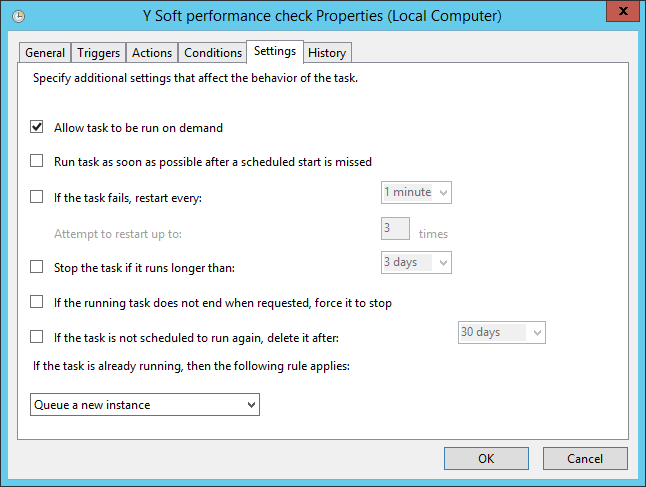Click the Cancel button
The height and width of the screenshot is (487, 646).
coord(584,458)
